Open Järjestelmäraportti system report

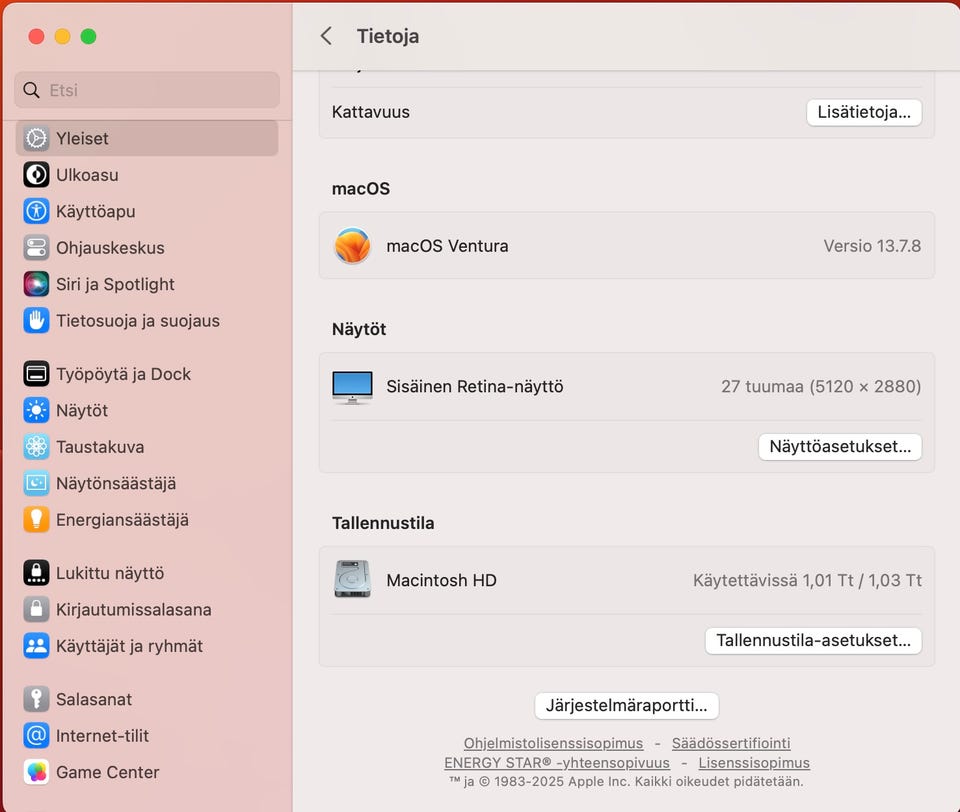tap(626, 705)
